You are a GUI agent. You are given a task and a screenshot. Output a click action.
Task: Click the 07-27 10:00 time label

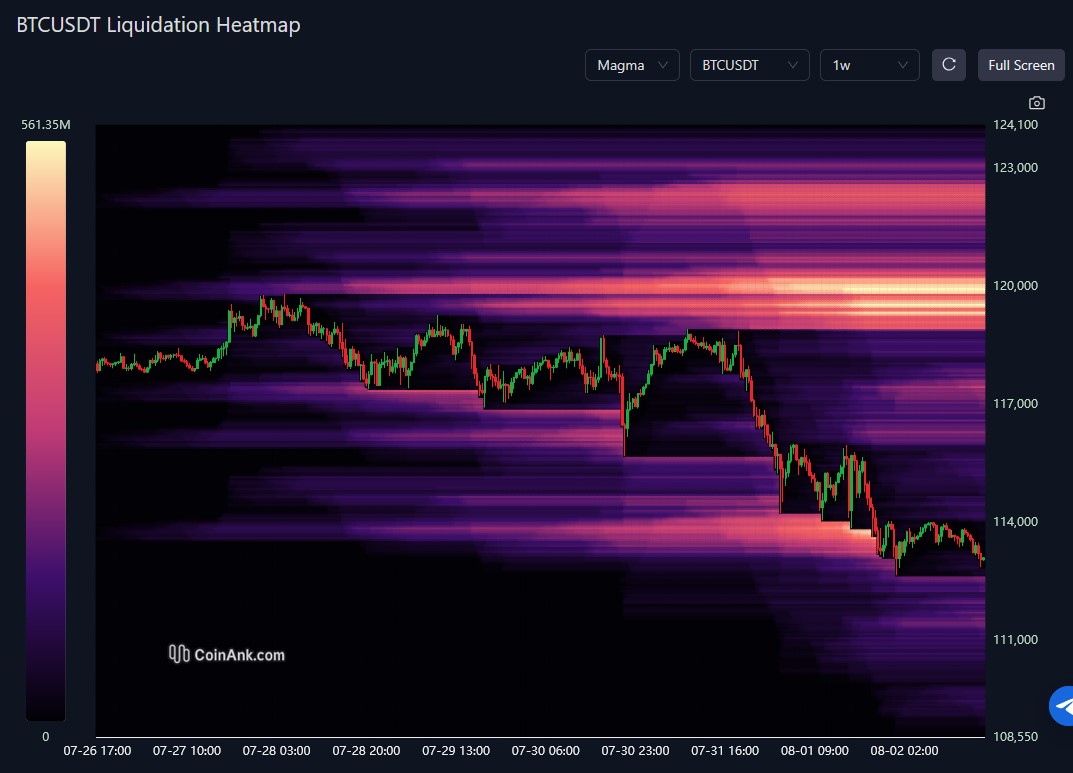click(x=187, y=751)
